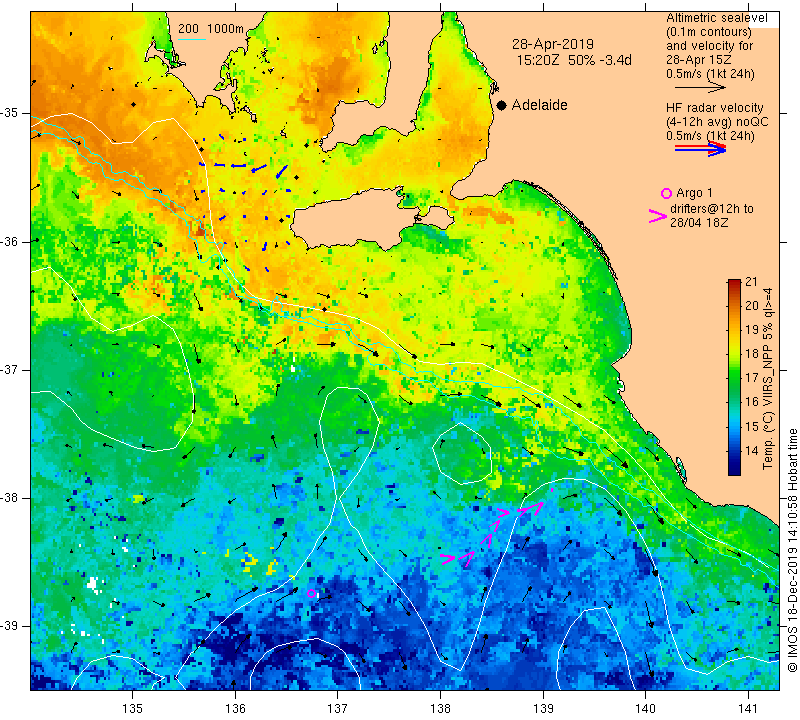Click the 'Altimetric sealevel' legend title
This screenshot has width=800, height=720.
click(x=716, y=18)
